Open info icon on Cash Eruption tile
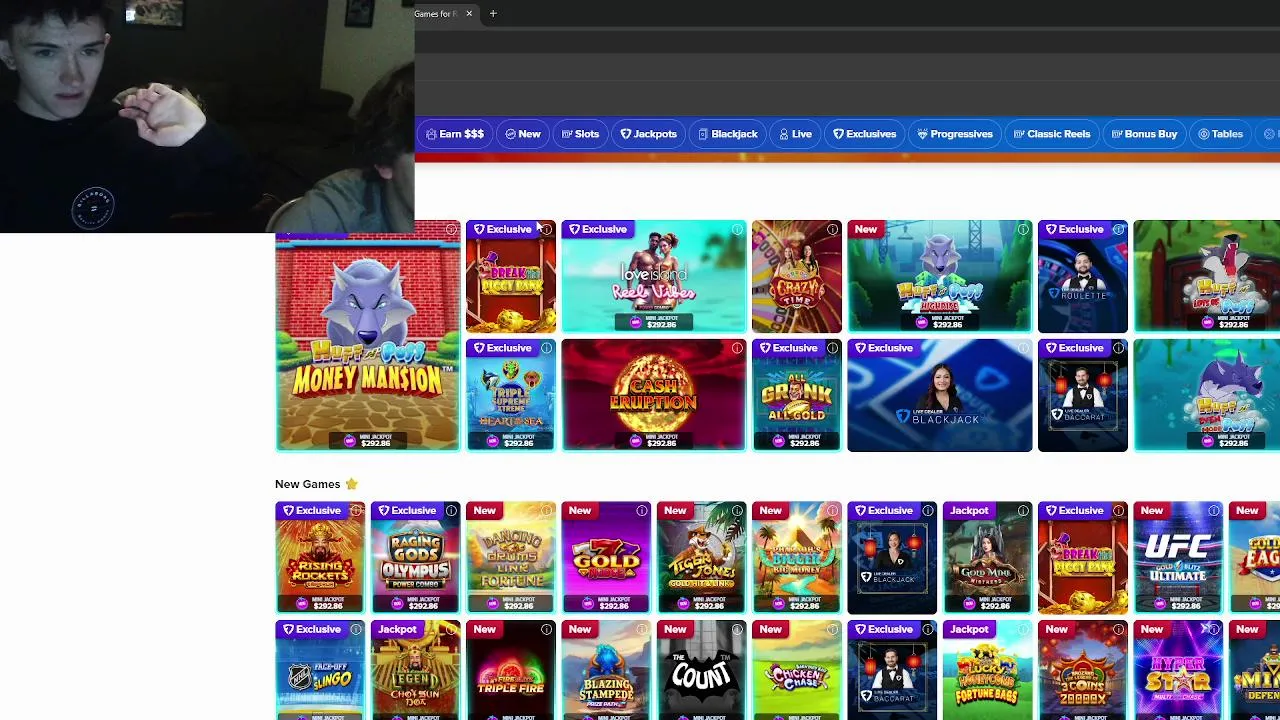 737,348
